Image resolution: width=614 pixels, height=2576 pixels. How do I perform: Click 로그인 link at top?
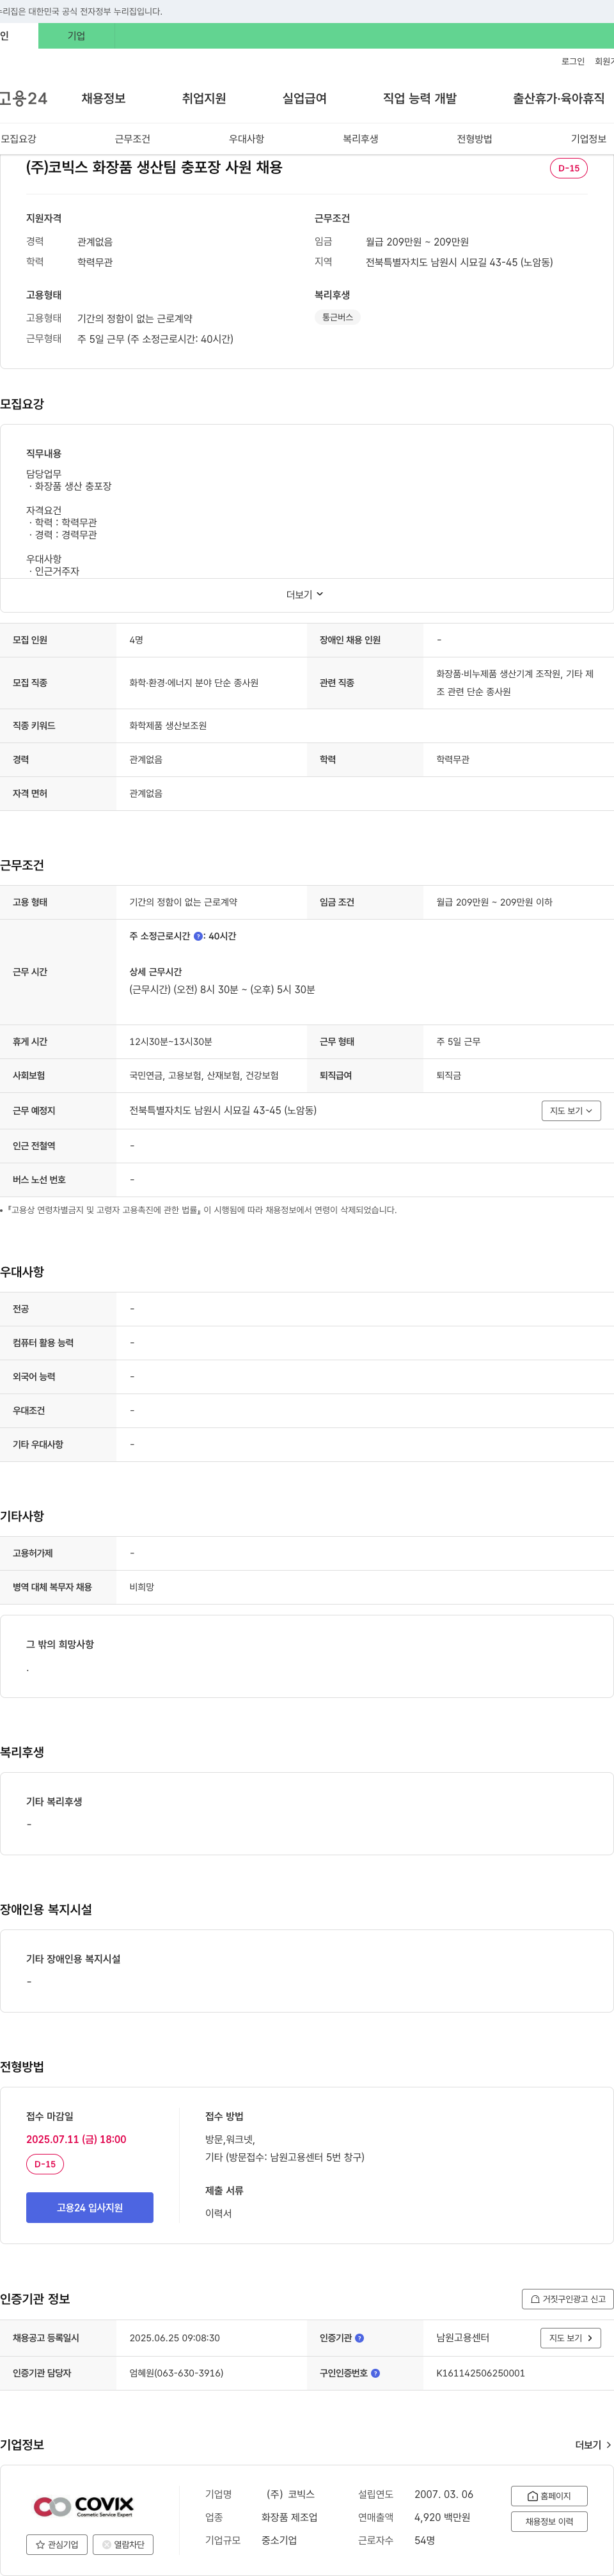(x=572, y=62)
